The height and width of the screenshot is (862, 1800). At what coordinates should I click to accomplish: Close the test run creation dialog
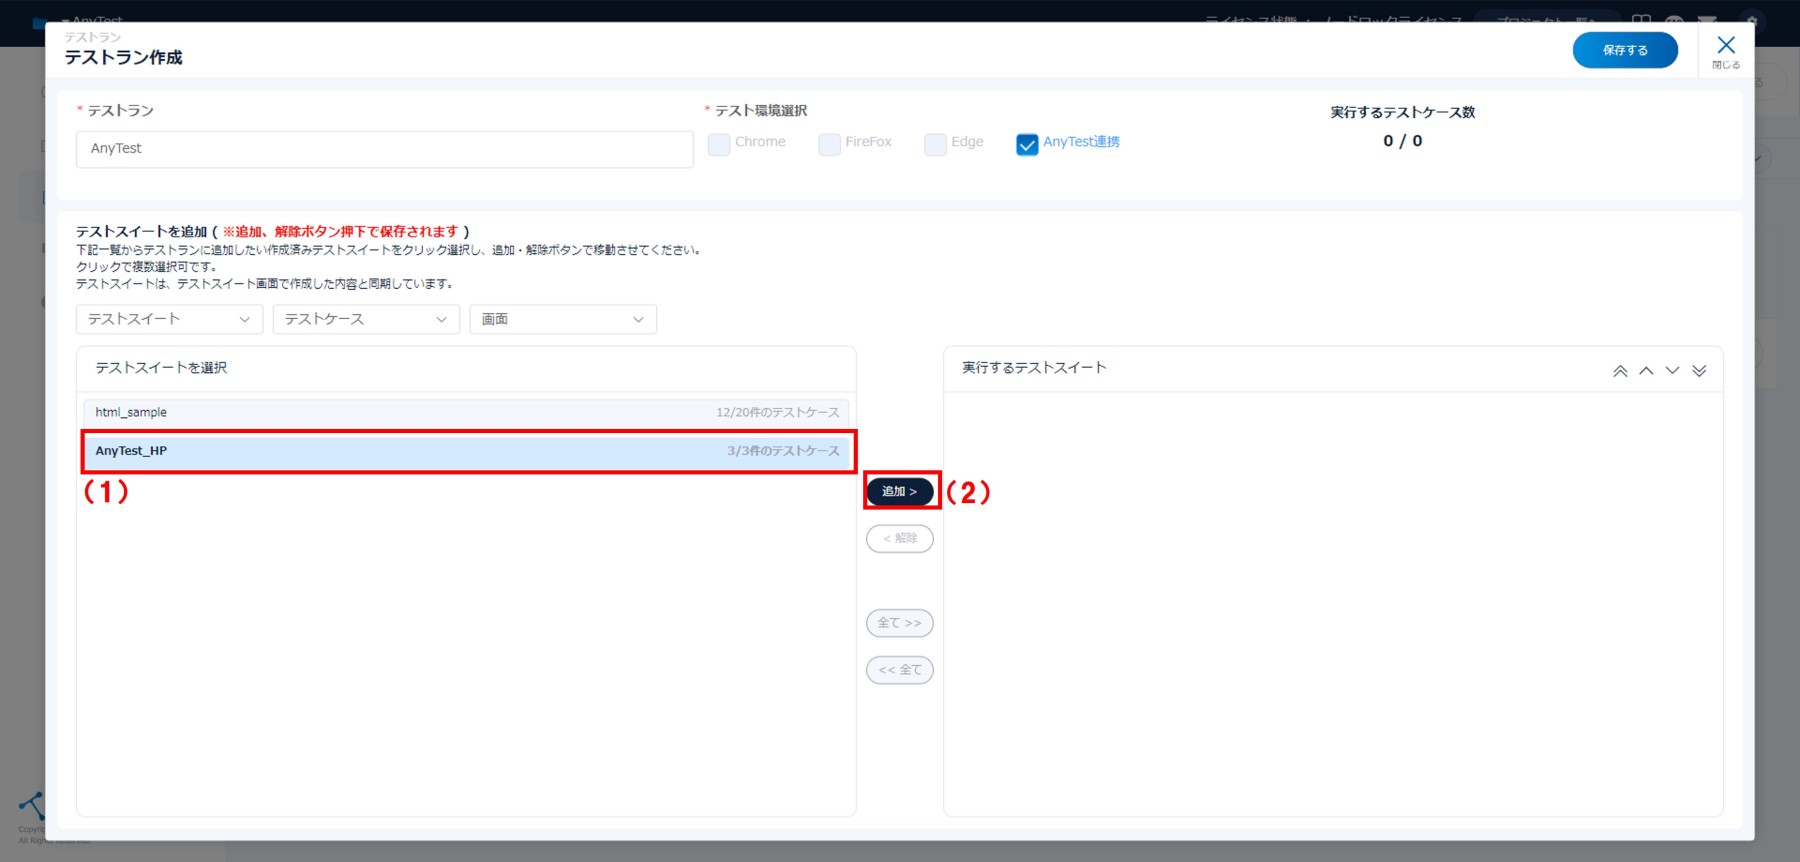click(x=1726, y=50)
